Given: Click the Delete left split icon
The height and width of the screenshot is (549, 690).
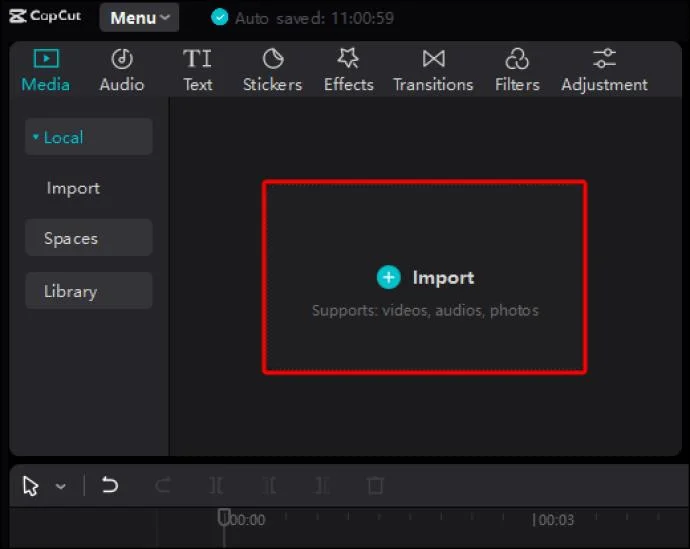Looking at the screenshot, I should pos(269,486).
